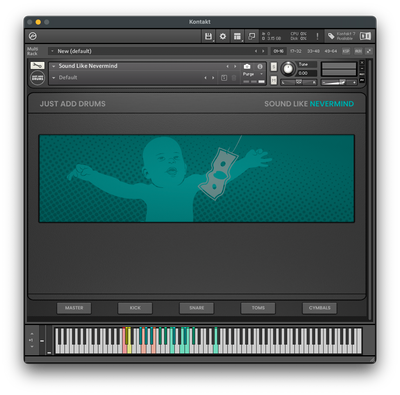Open the workspace layout panel icon

click(237, 36)
